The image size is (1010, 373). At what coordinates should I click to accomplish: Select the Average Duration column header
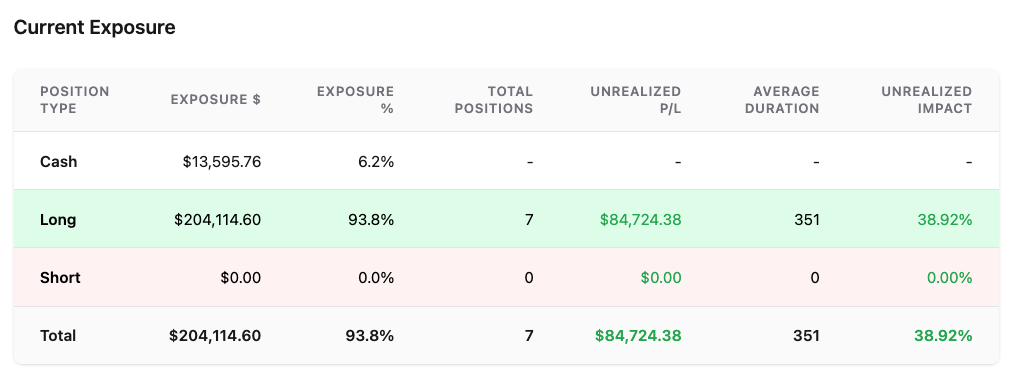point(782,100)
